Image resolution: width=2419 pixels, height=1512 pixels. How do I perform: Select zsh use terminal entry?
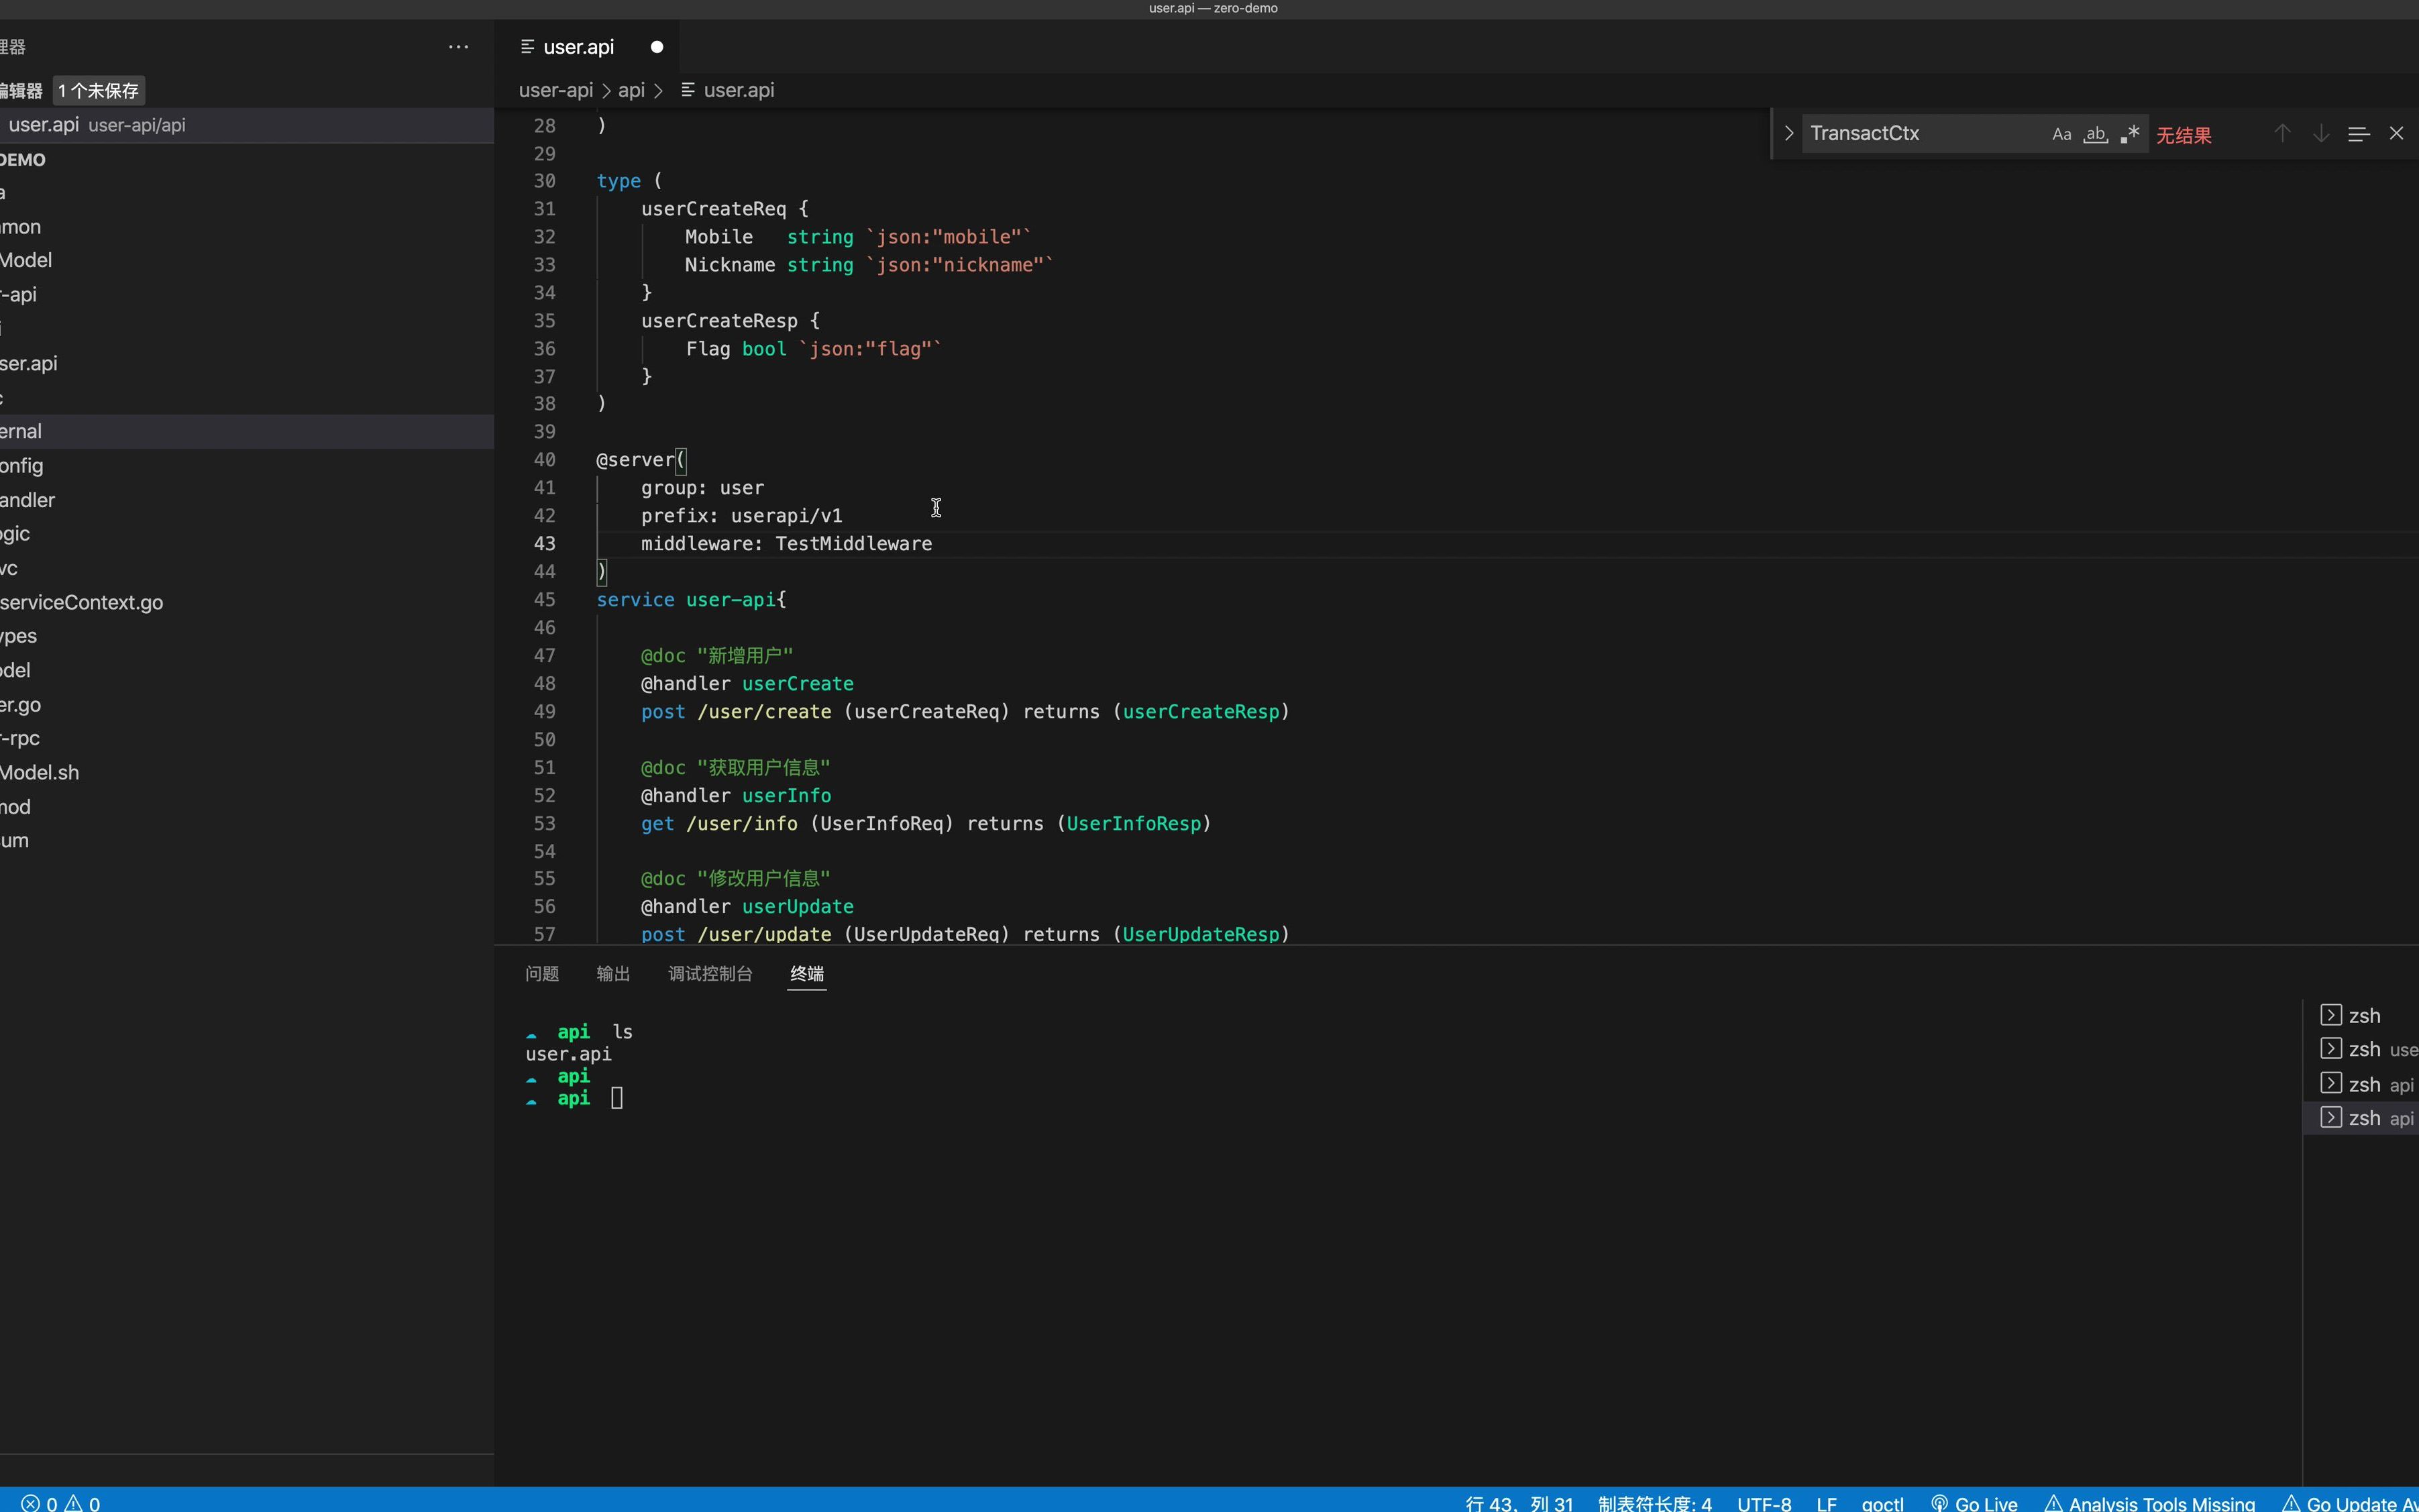click(2361, 1050)
